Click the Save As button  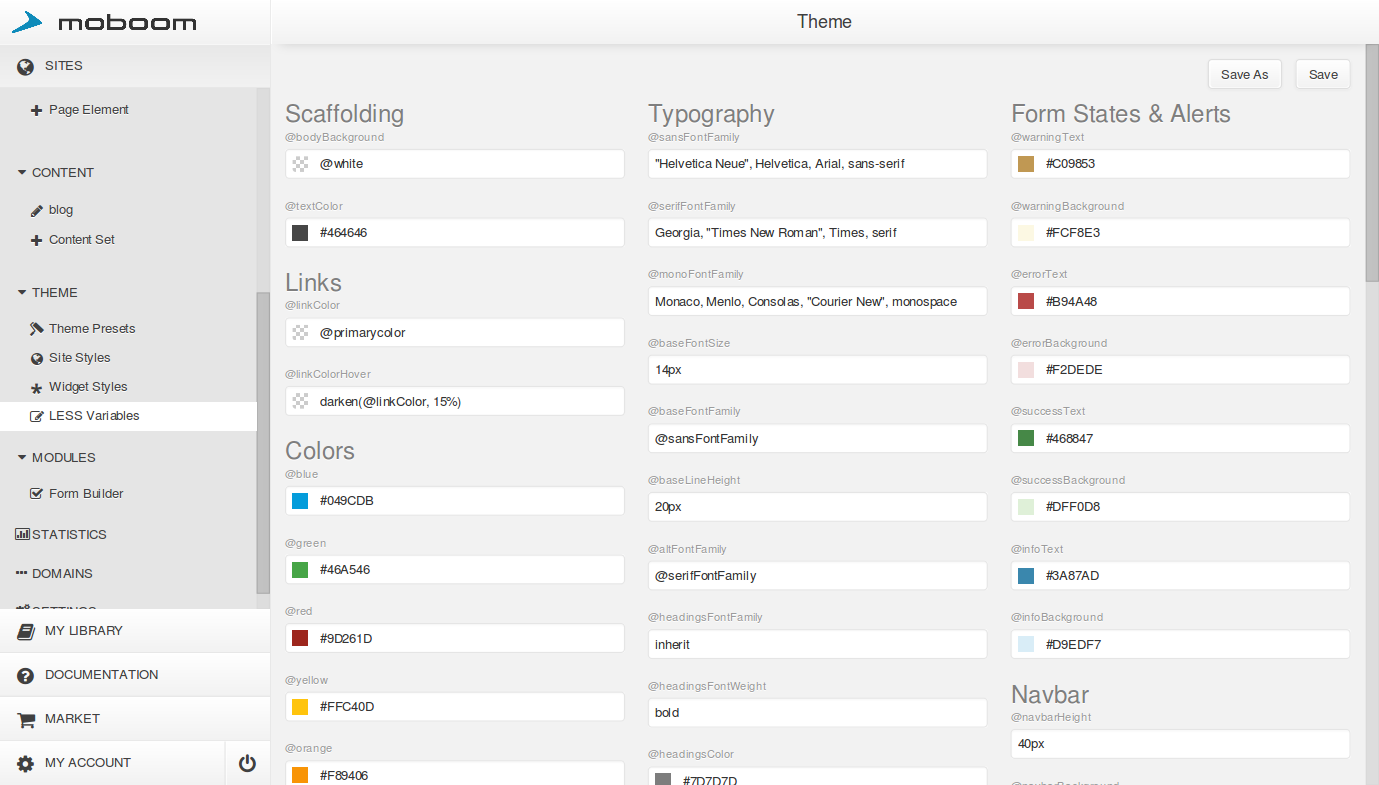(1244, 75)
